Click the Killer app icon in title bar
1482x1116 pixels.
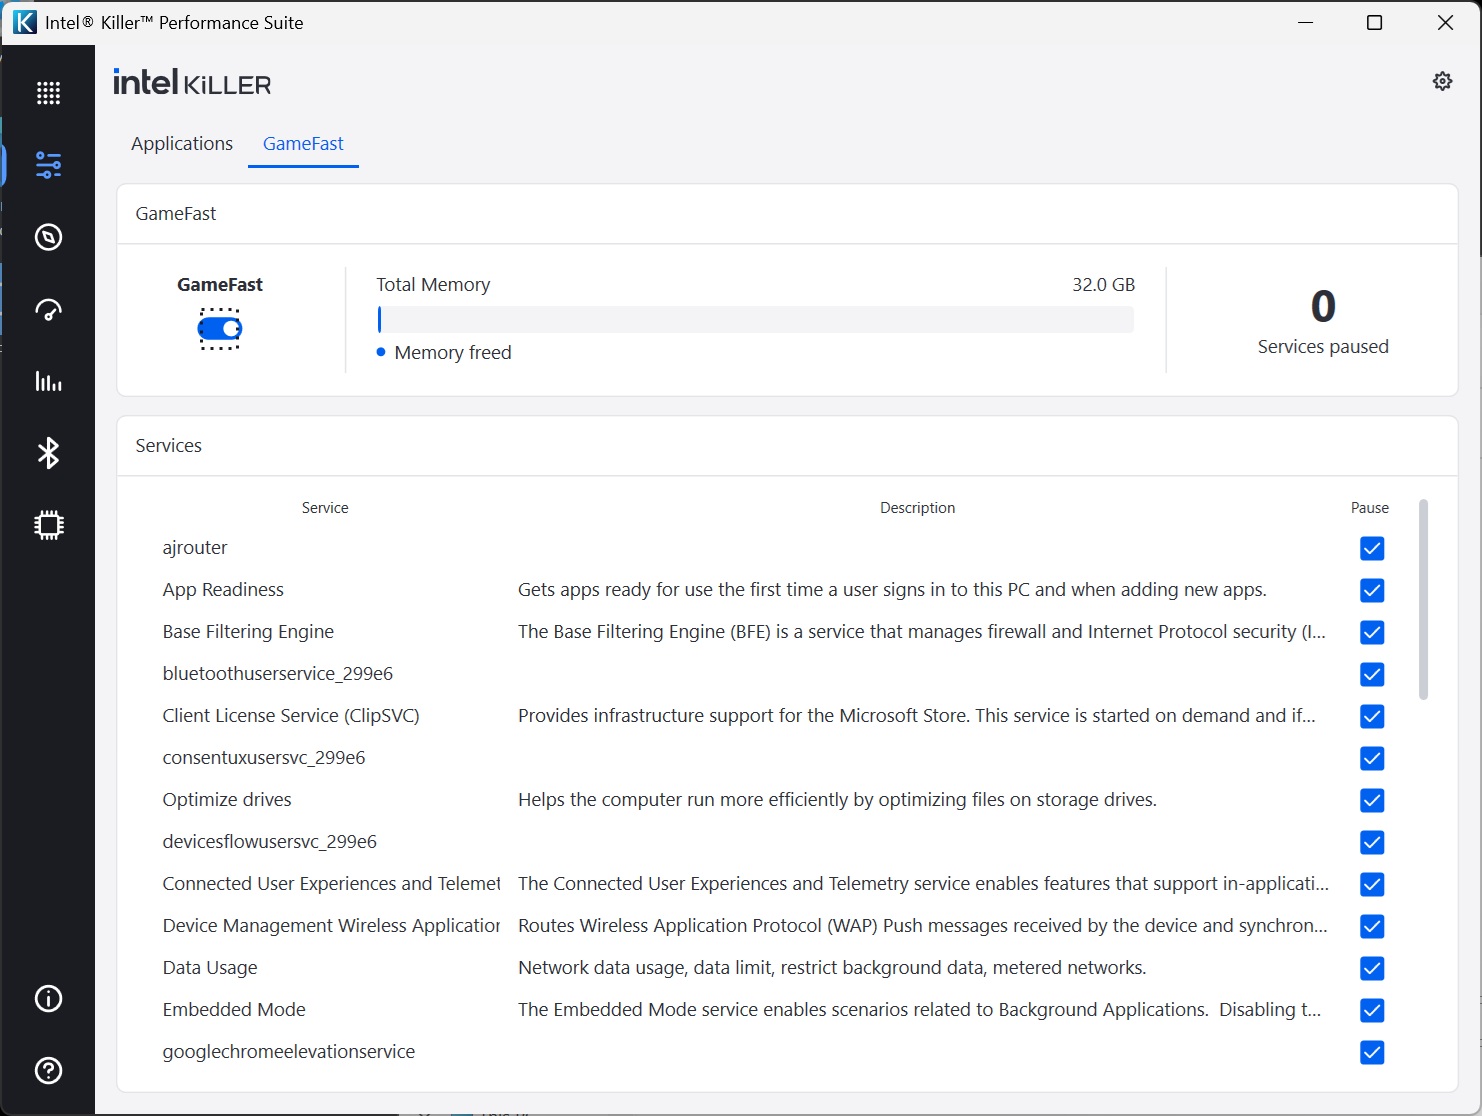24,22
